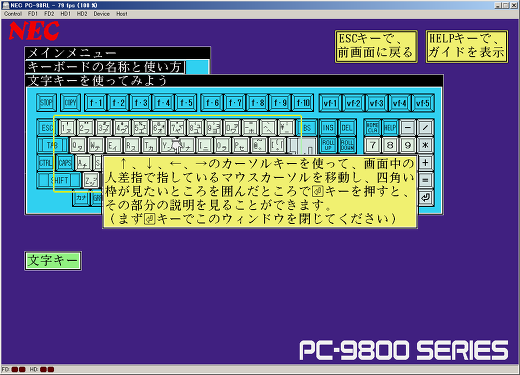
Task: Click the Q key on the keyboard diagram
Action: pyautogui.click(x=78, y=145)
